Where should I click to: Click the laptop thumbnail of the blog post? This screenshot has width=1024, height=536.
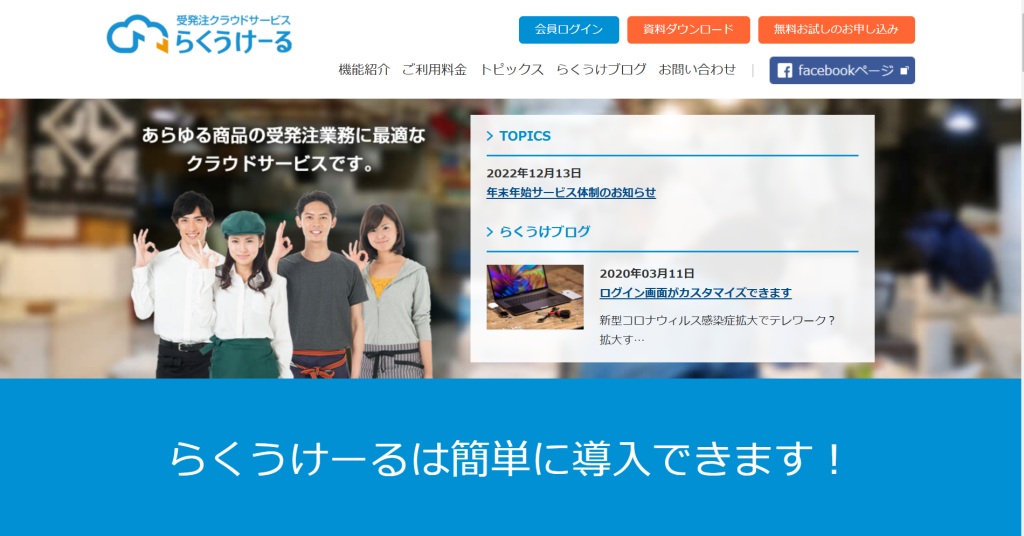535,297
